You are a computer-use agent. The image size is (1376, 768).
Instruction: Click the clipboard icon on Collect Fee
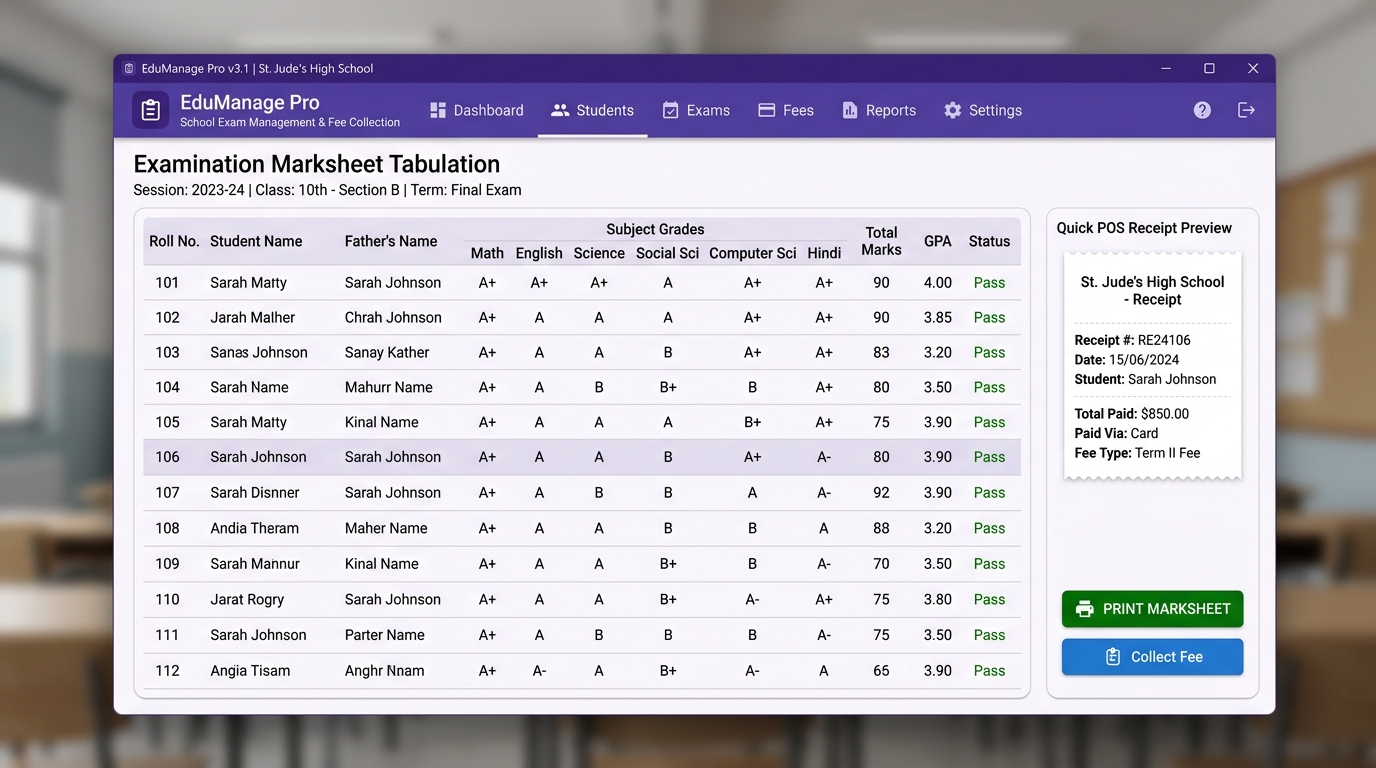[1112, 657]
